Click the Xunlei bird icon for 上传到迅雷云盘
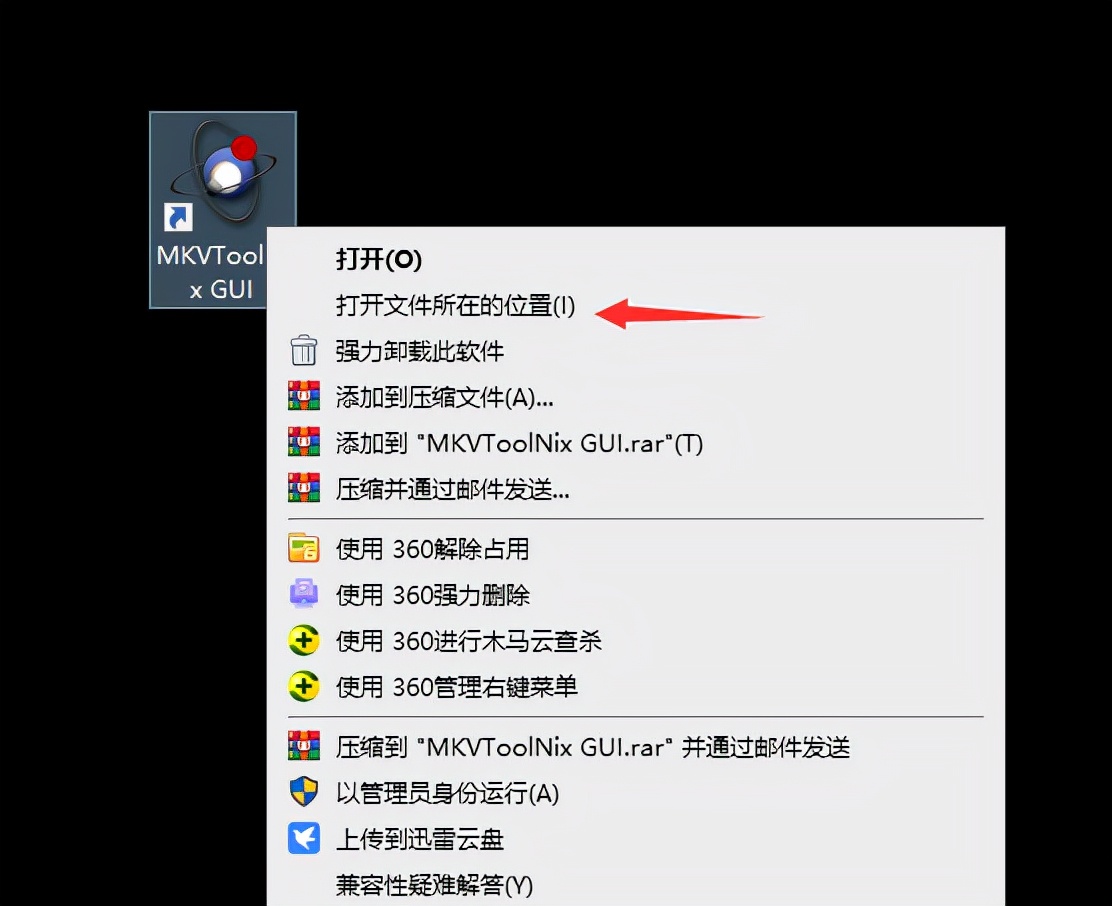 tap(304, 838)
